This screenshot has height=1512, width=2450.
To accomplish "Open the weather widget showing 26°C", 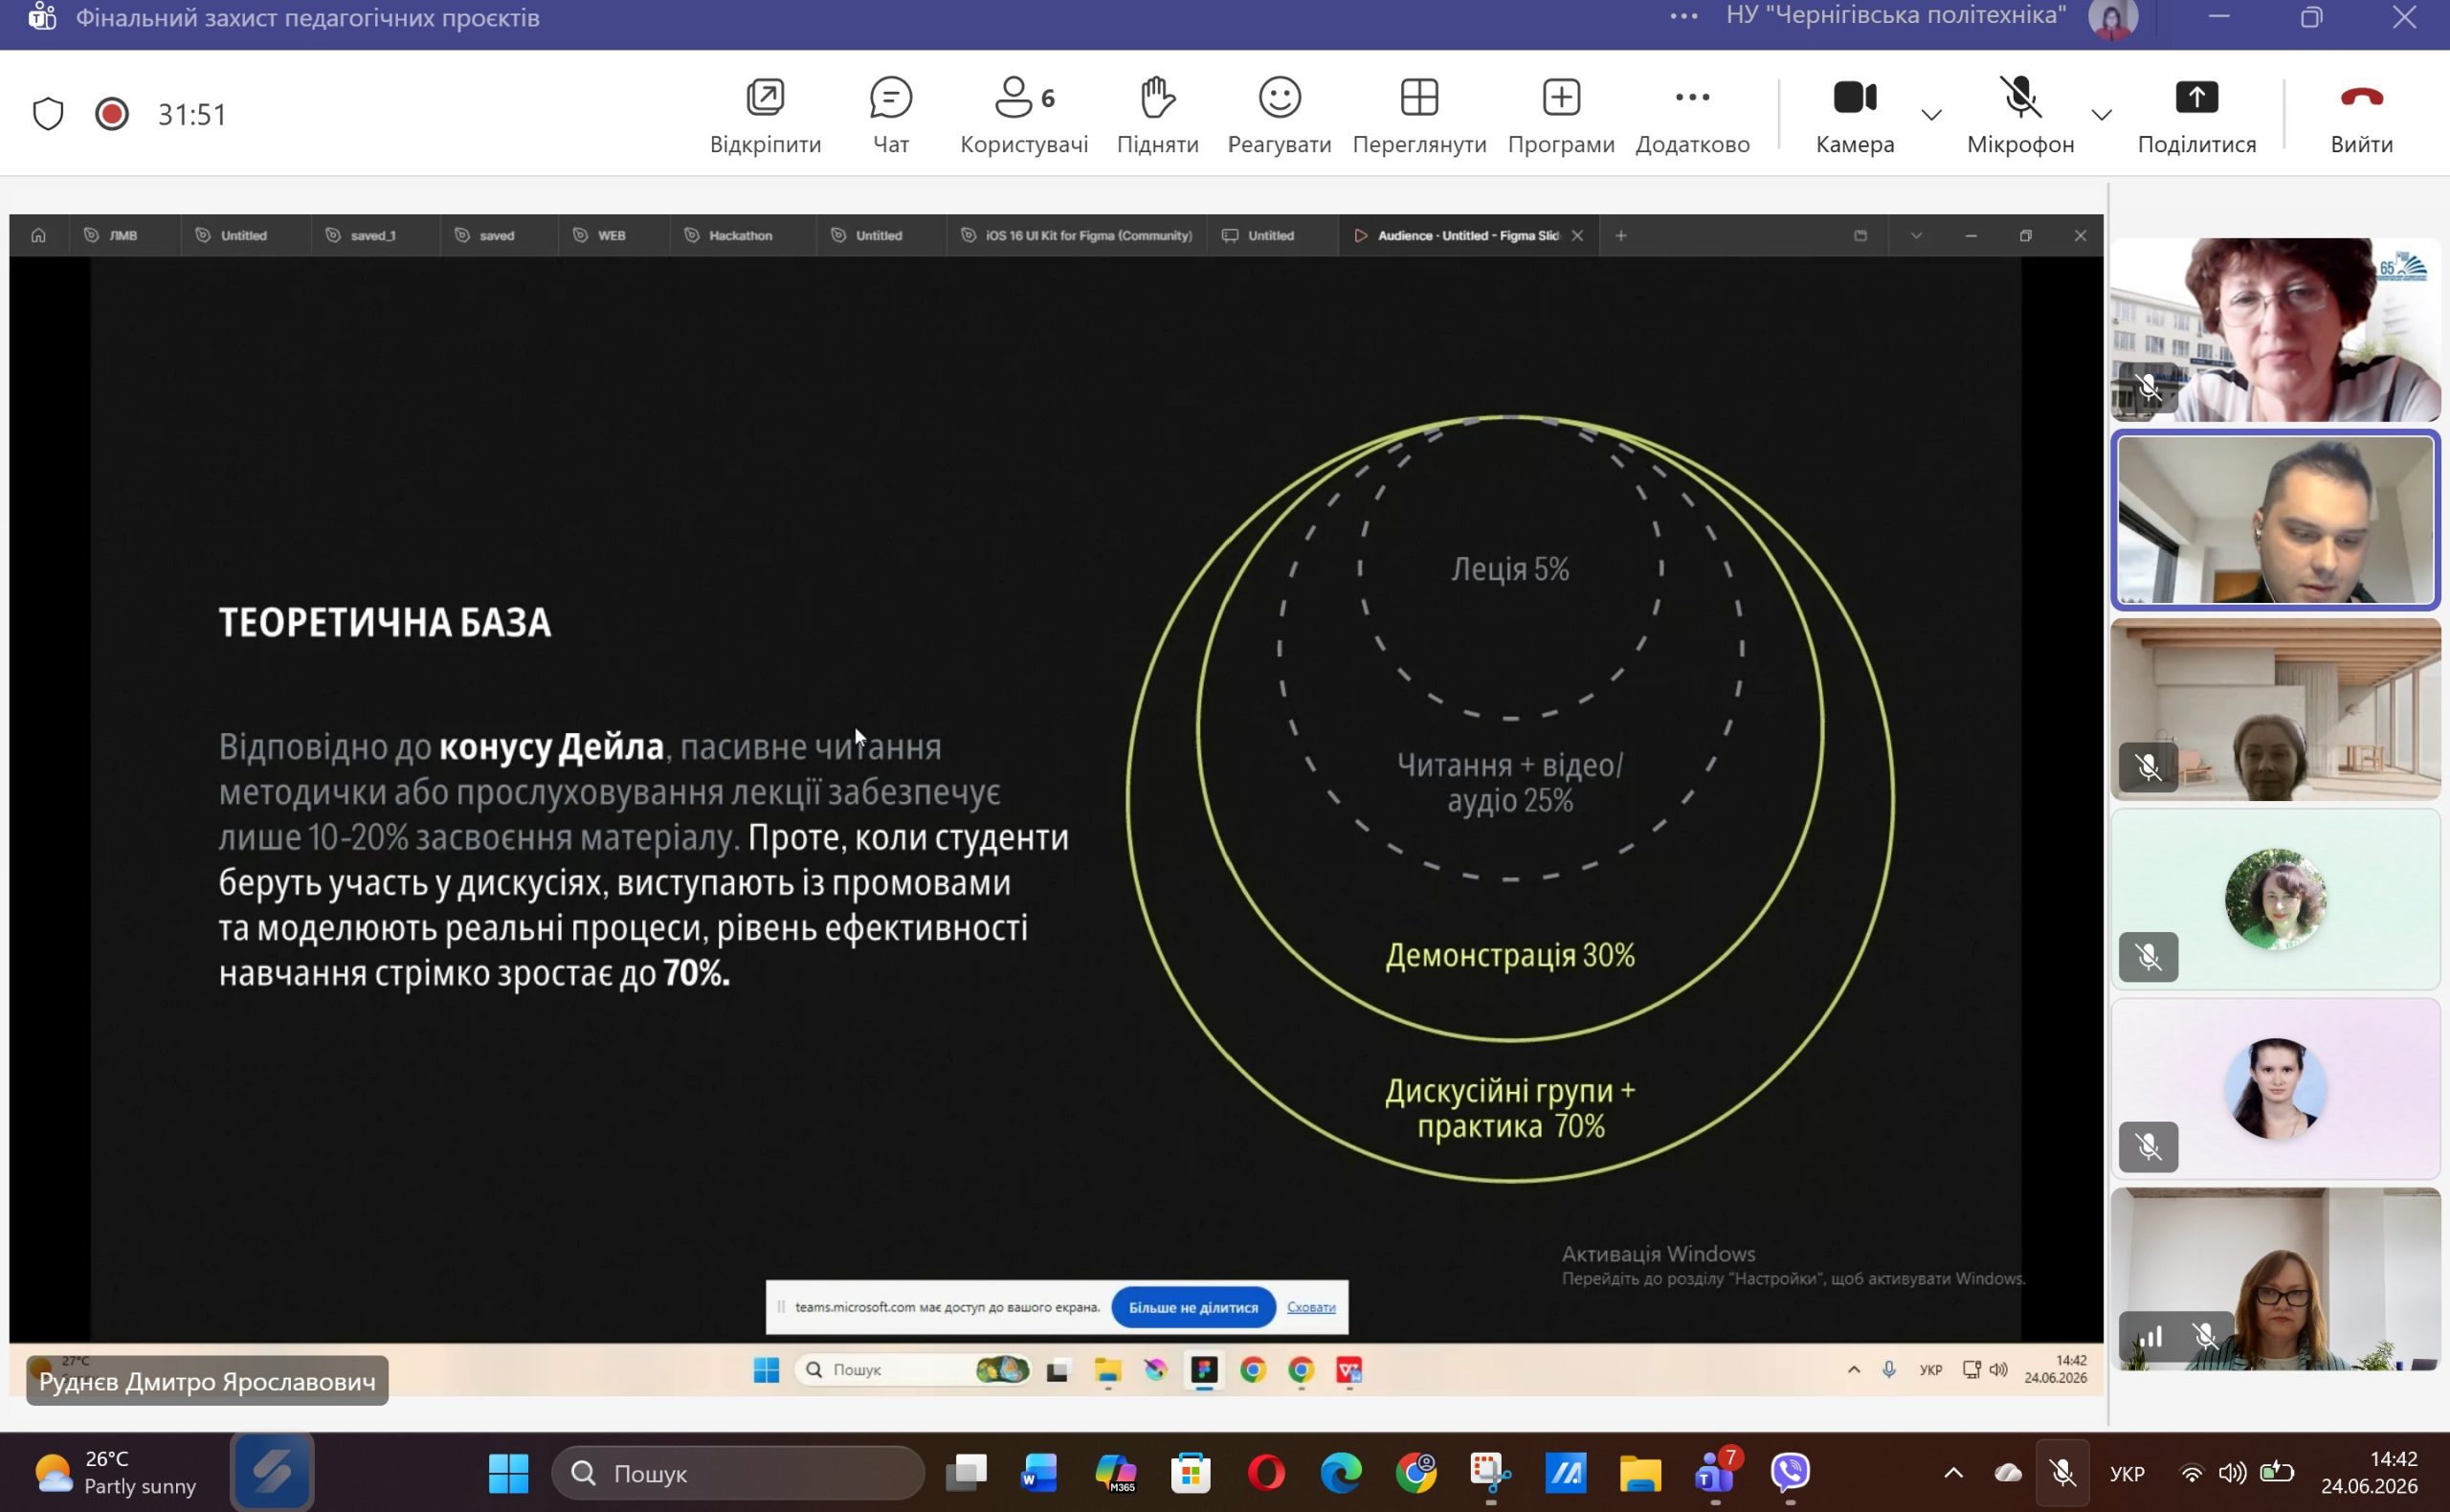I will (115, 1472).
